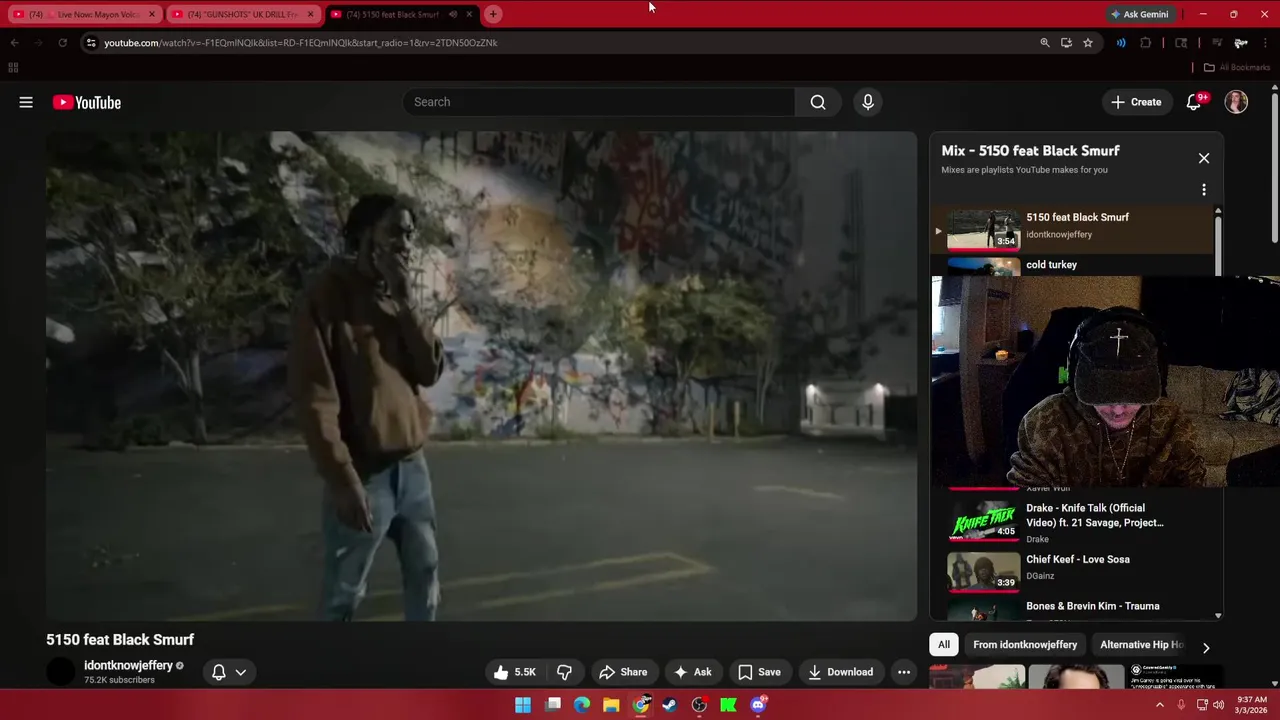Switch to Live Now: Mayon Volcano tab
This screenshot has width=1280, height=720.
[x=85, y=14]
